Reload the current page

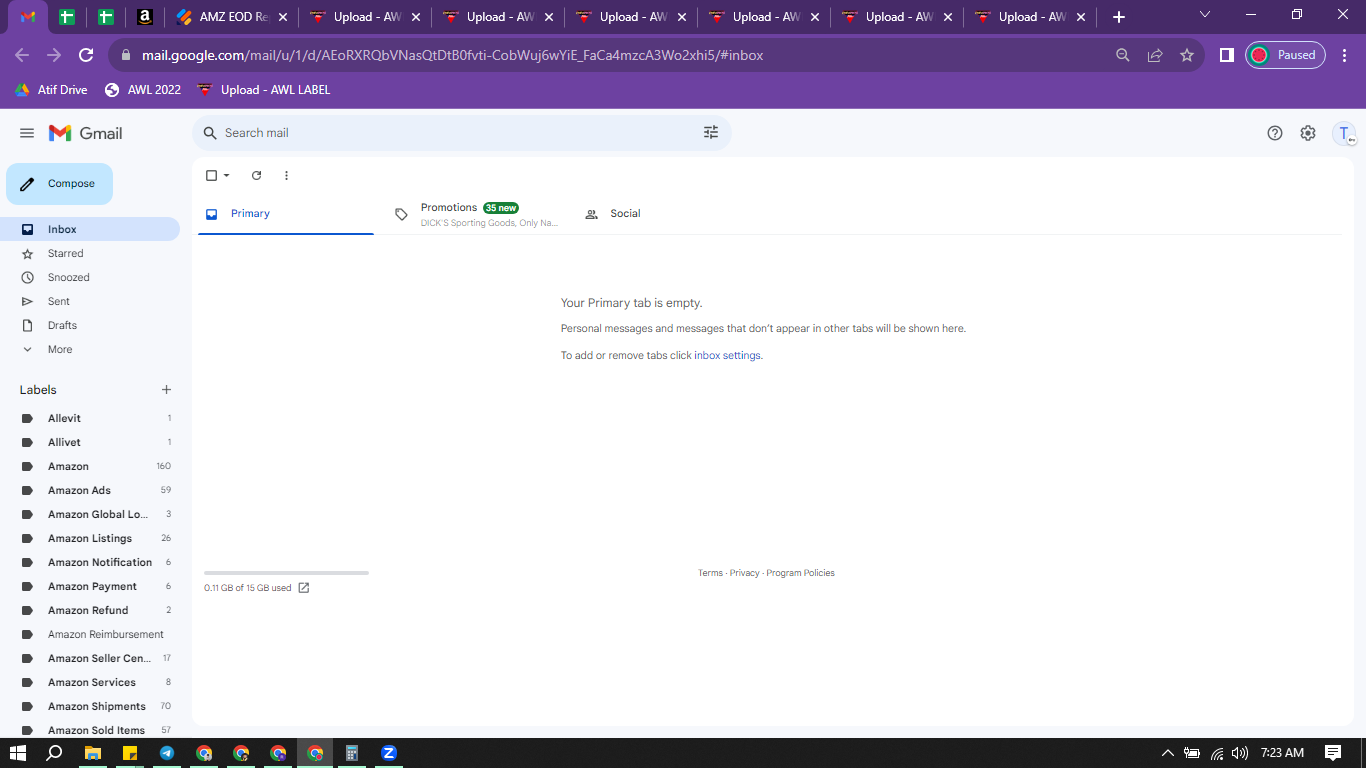[86, 55]
